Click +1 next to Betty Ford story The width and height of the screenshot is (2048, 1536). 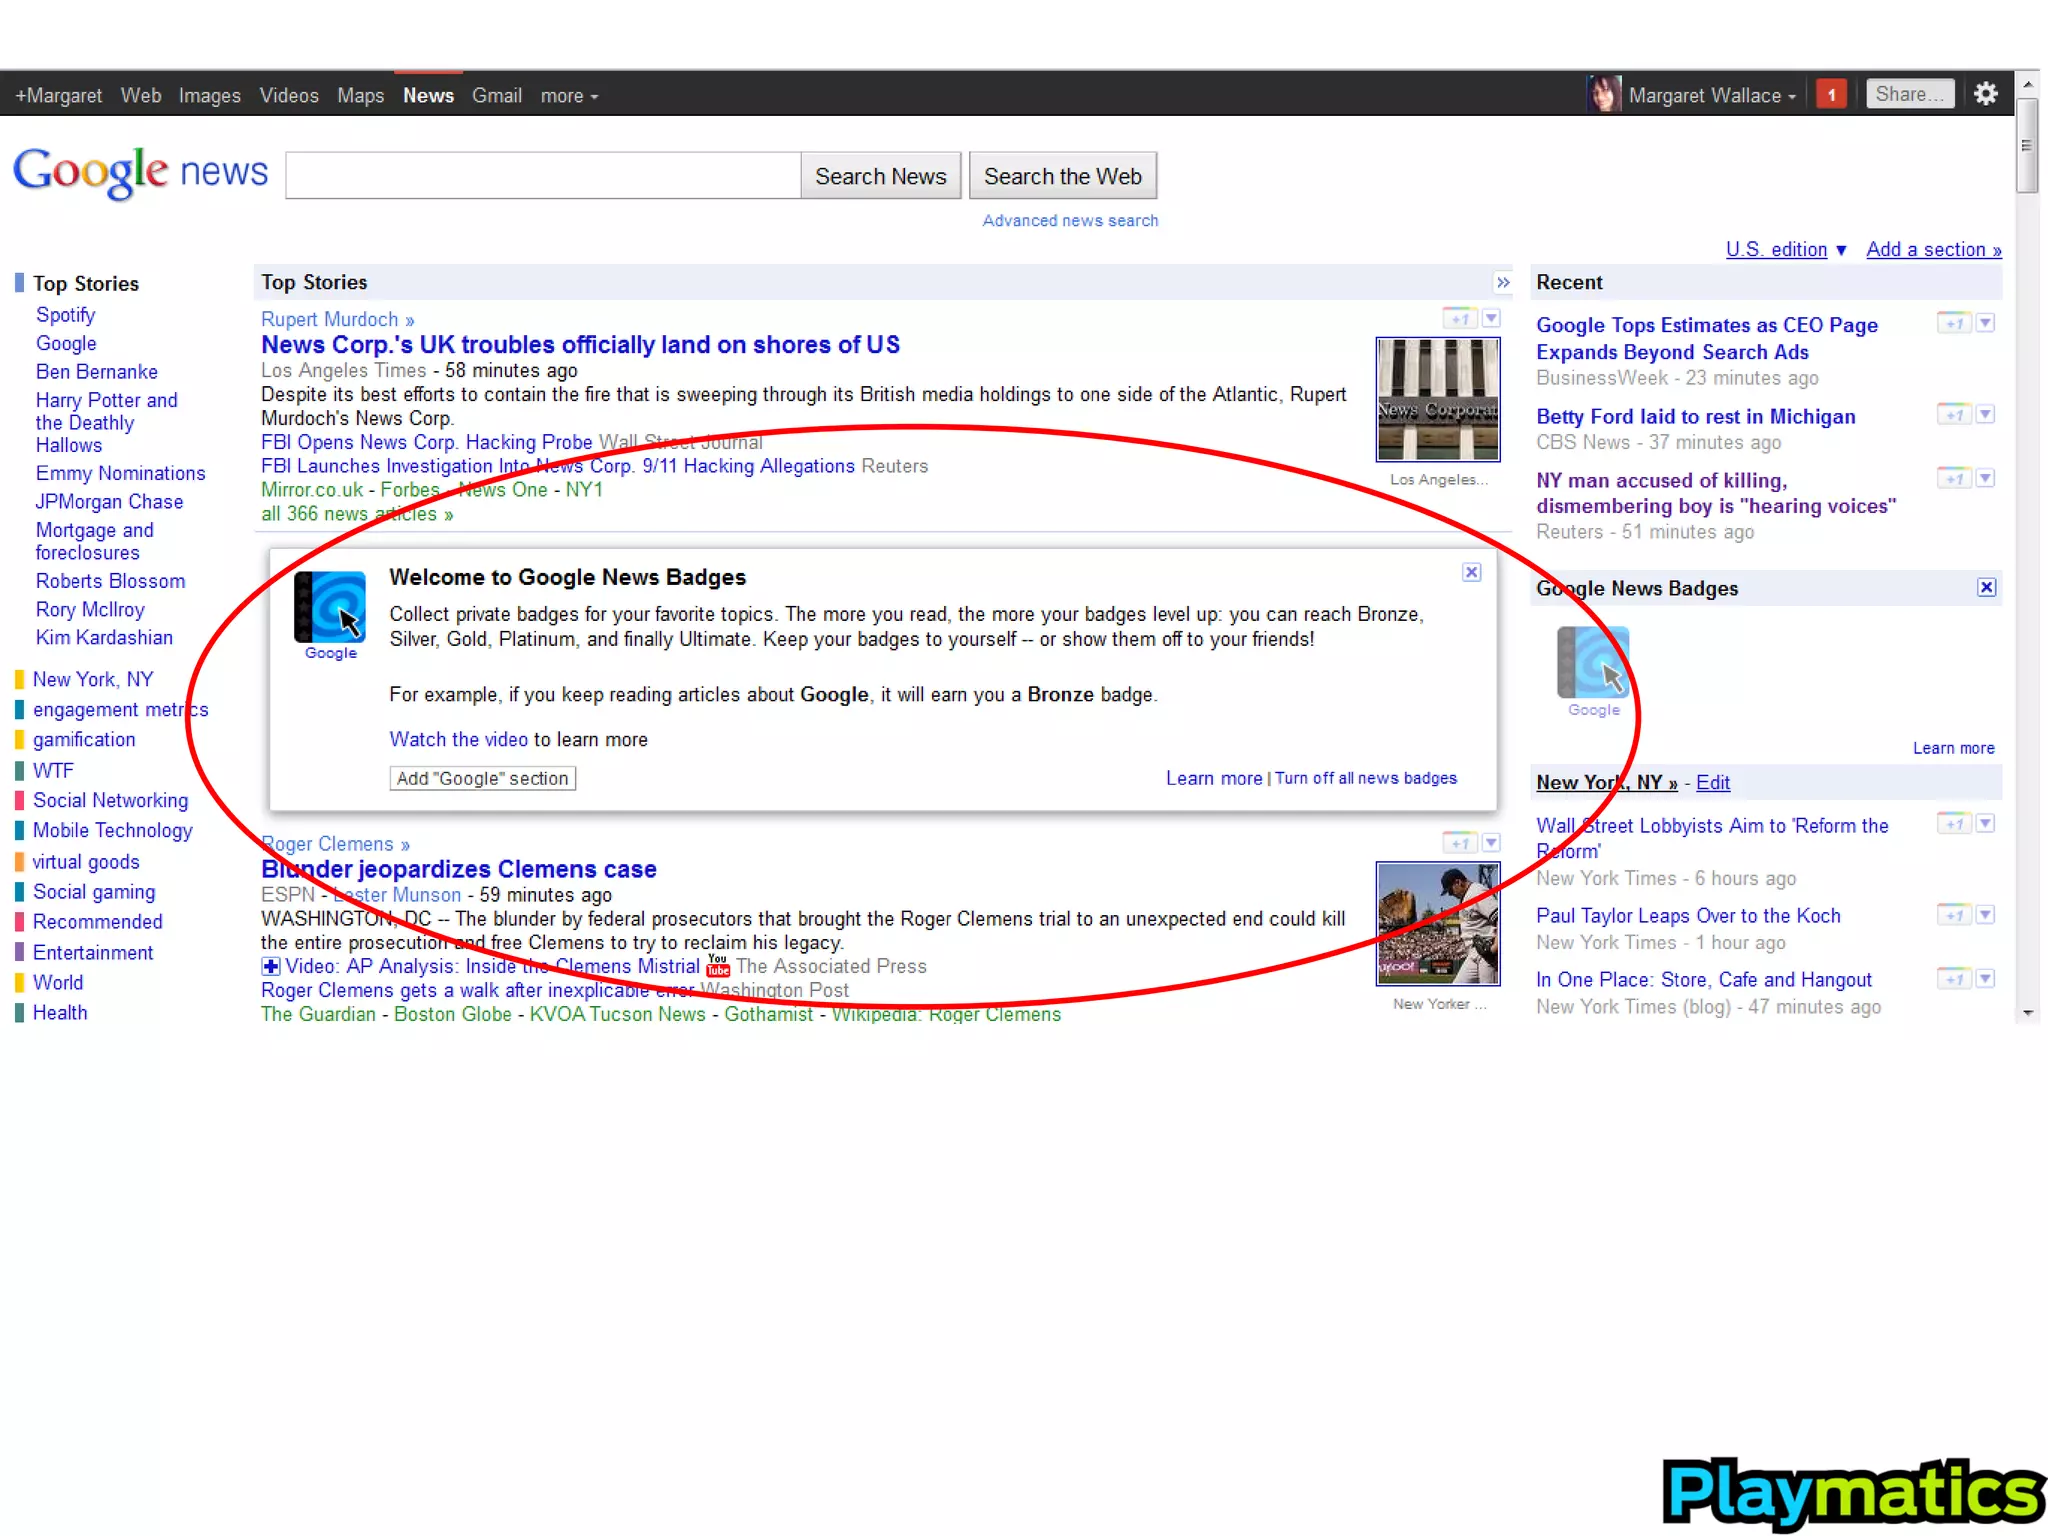point(1954,415)
